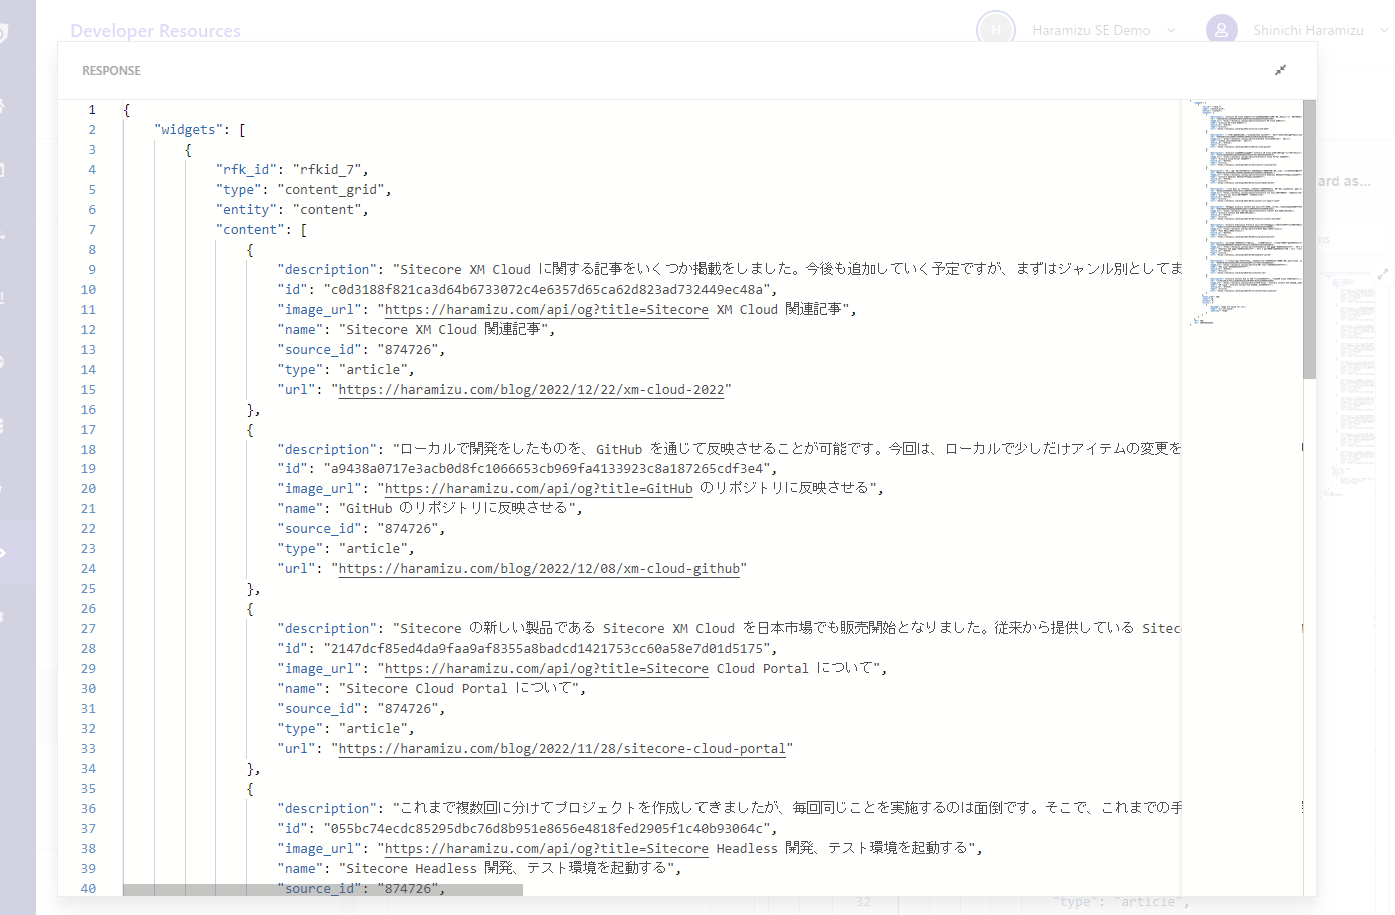Follow the sitecore-cloud-portal blog URL link
Screen dimensions: 1395x915
coord(562,749)
